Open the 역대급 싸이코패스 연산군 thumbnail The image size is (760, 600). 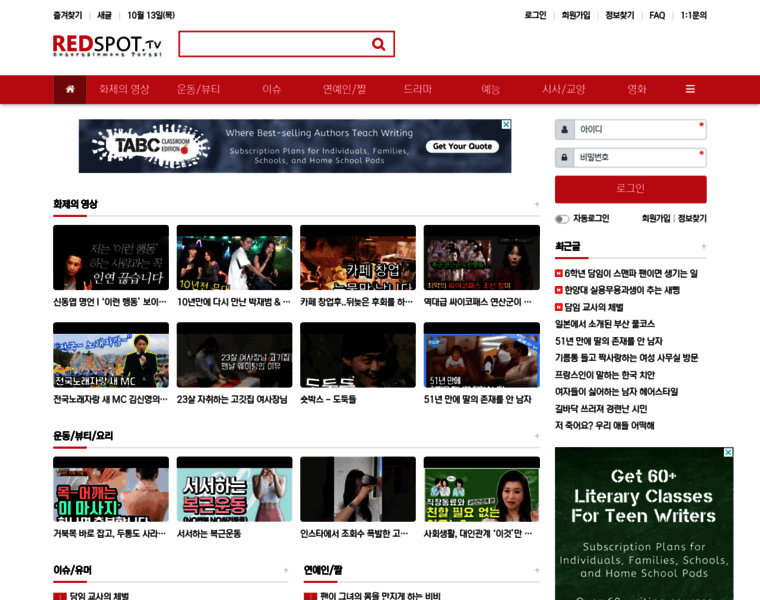click(482, 257)
